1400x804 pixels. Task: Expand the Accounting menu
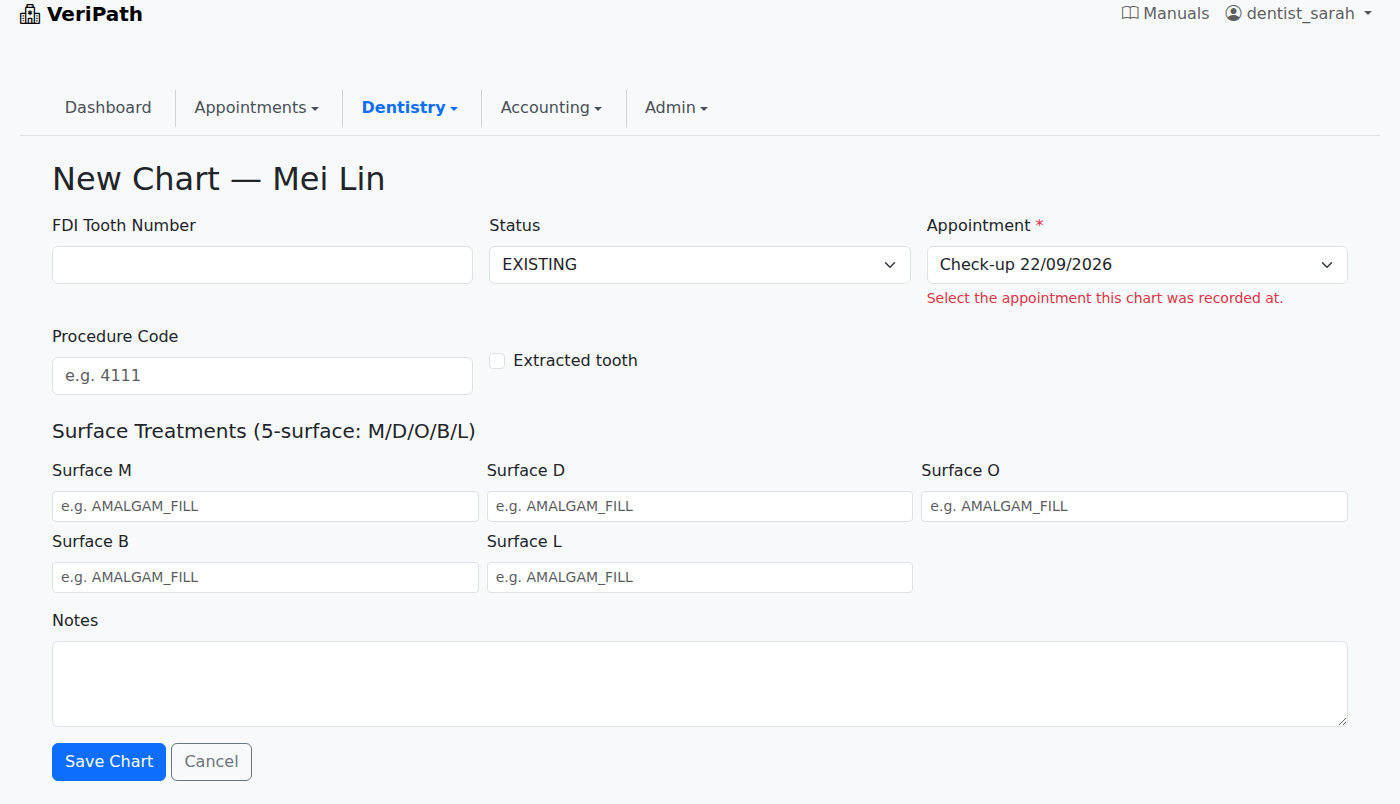[x=551, y=108]
